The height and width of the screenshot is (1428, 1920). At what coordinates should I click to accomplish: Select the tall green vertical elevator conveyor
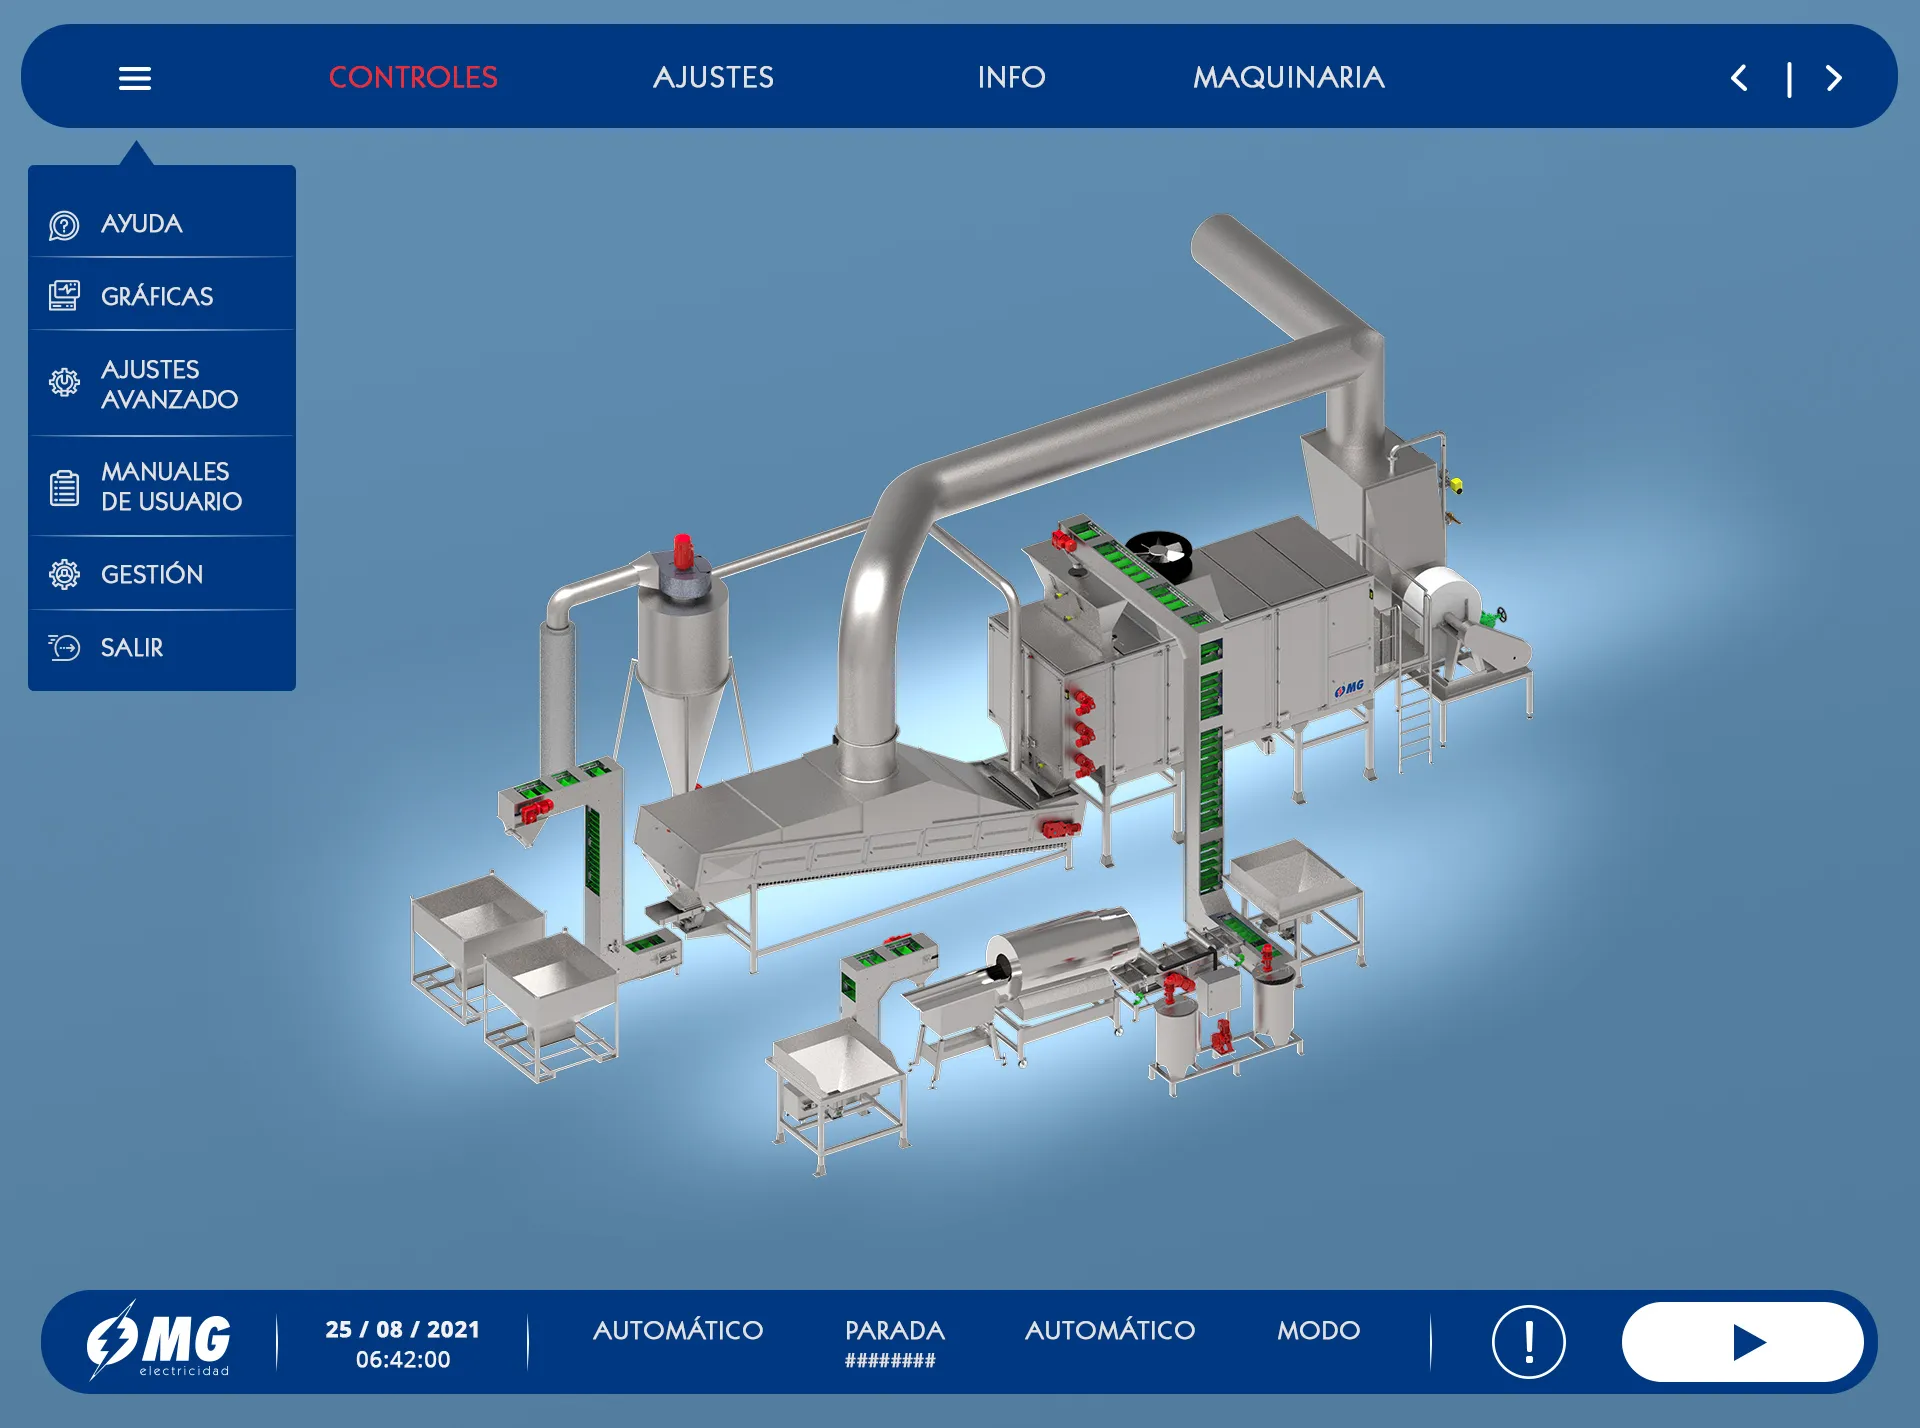click(x=1210, y=770)
